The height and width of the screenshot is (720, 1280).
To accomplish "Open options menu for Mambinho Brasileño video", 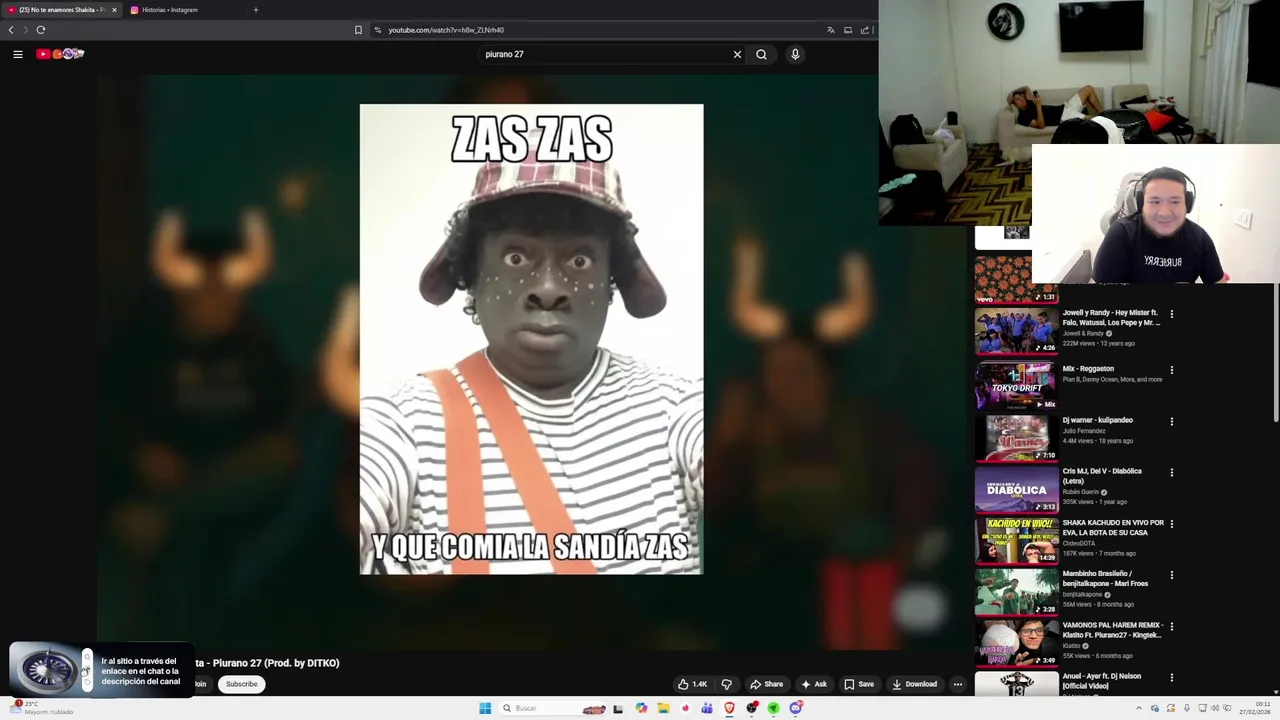I will (1172, 575).
